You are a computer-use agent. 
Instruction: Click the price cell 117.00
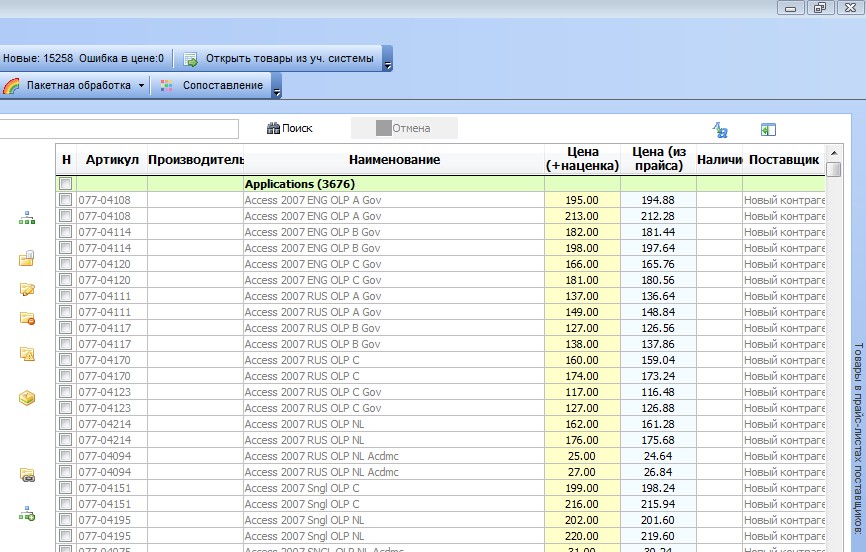[x=582, y=392]
